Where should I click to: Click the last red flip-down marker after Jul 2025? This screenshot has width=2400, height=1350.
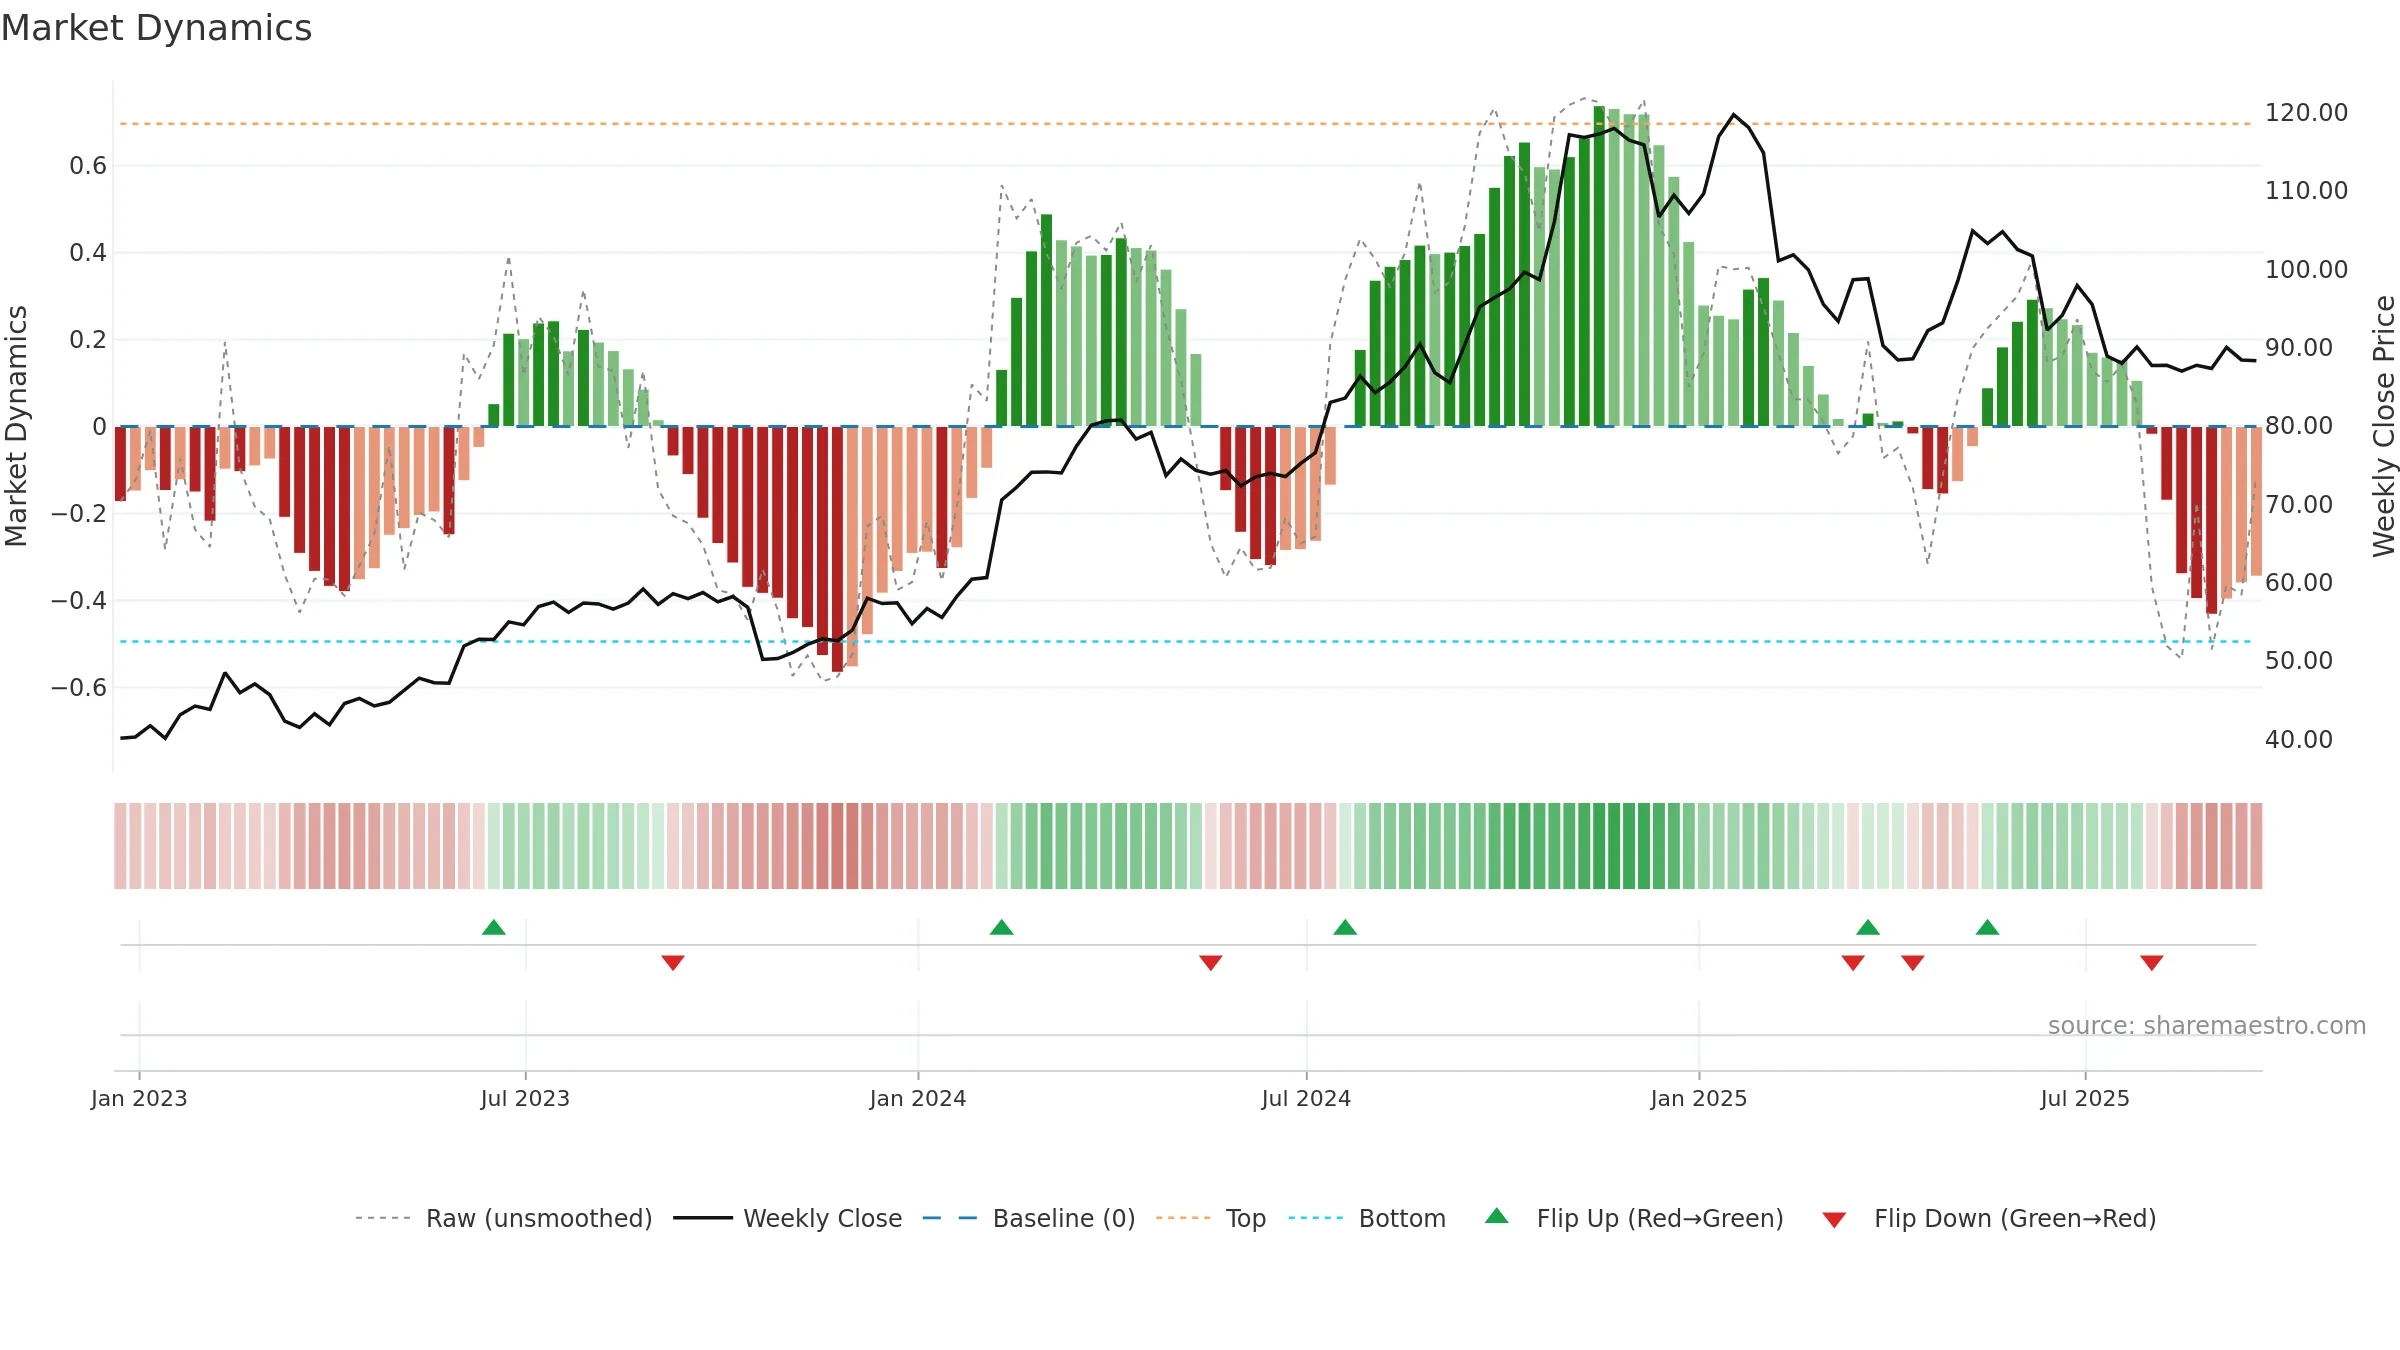coord(2152,962)
